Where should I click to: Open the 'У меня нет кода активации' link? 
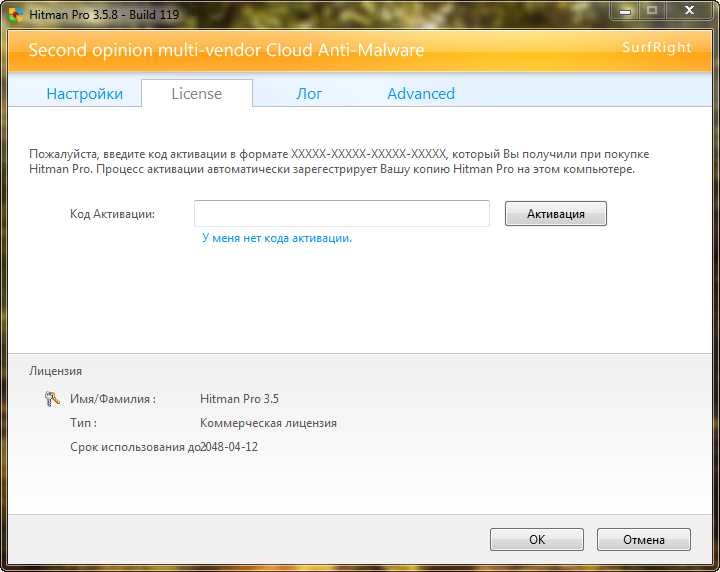click(277, 238)
